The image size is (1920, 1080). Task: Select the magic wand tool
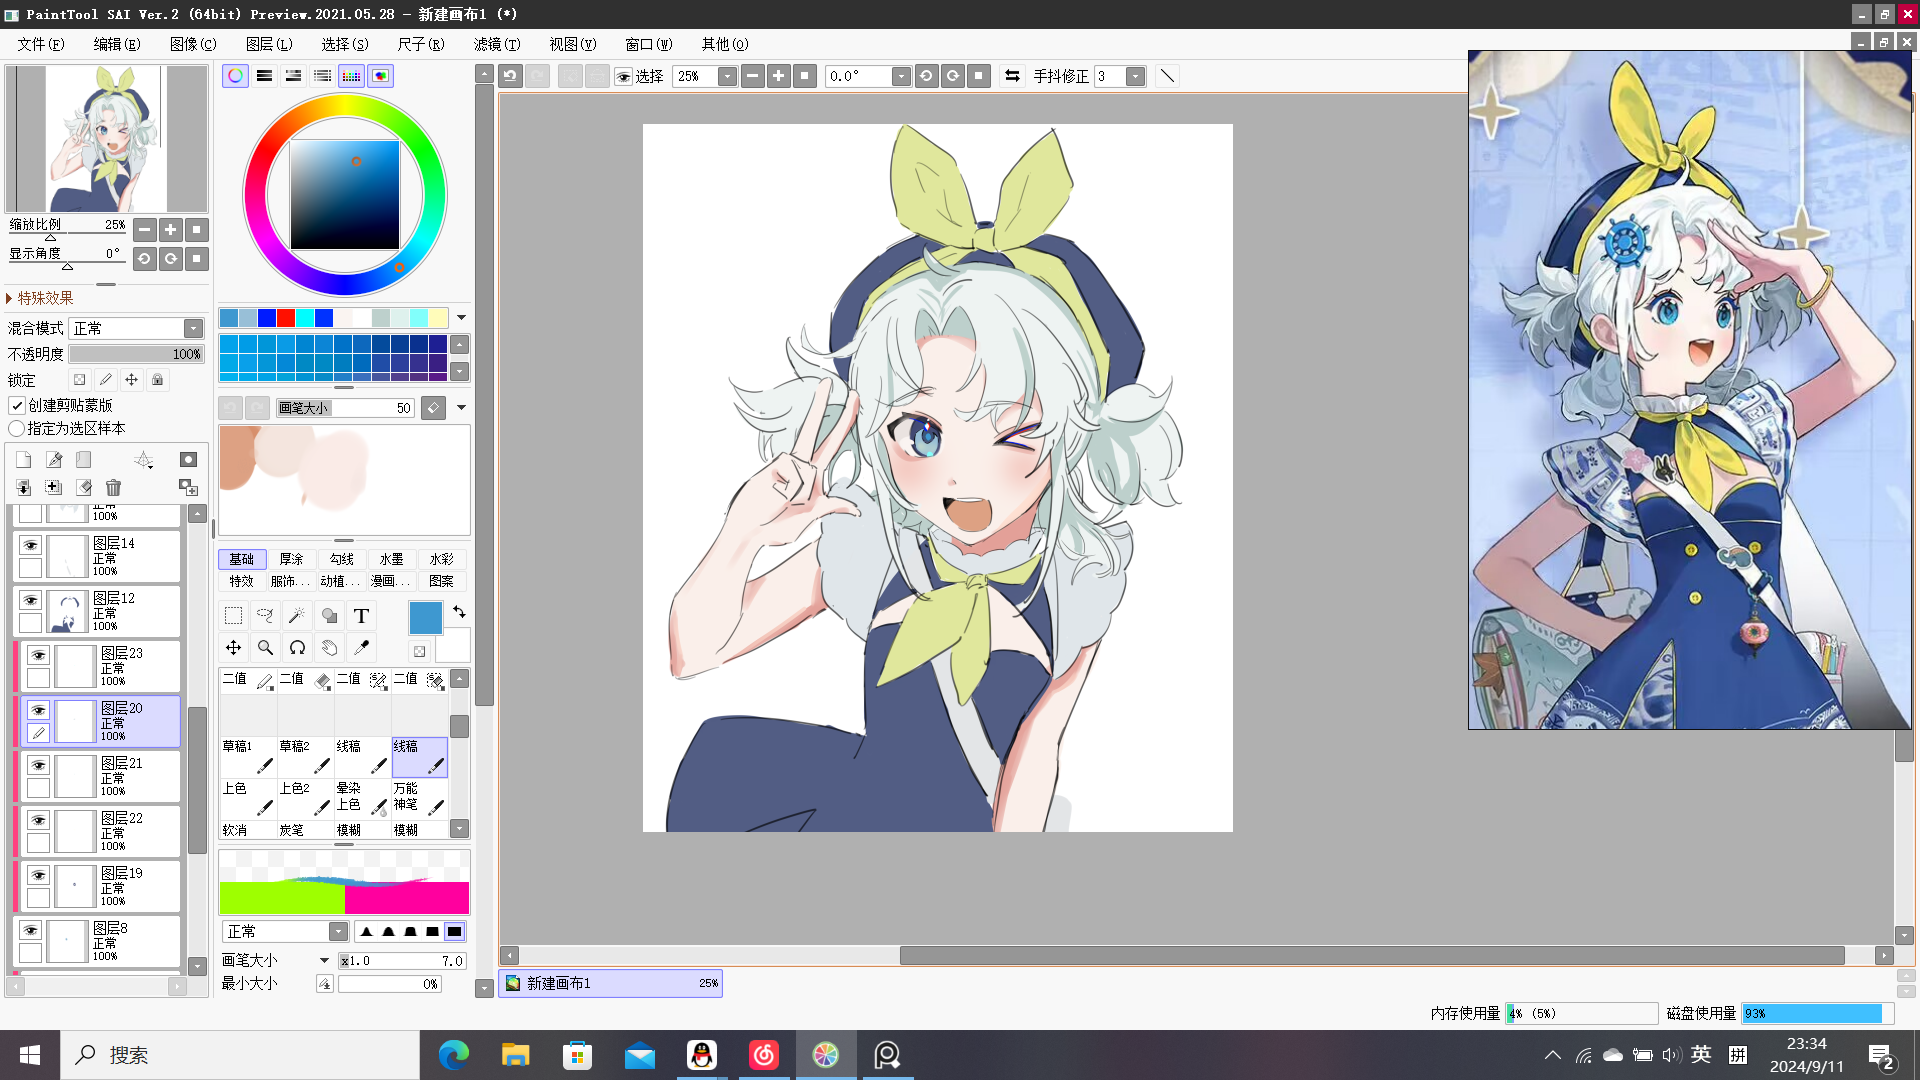click(297, 616)
